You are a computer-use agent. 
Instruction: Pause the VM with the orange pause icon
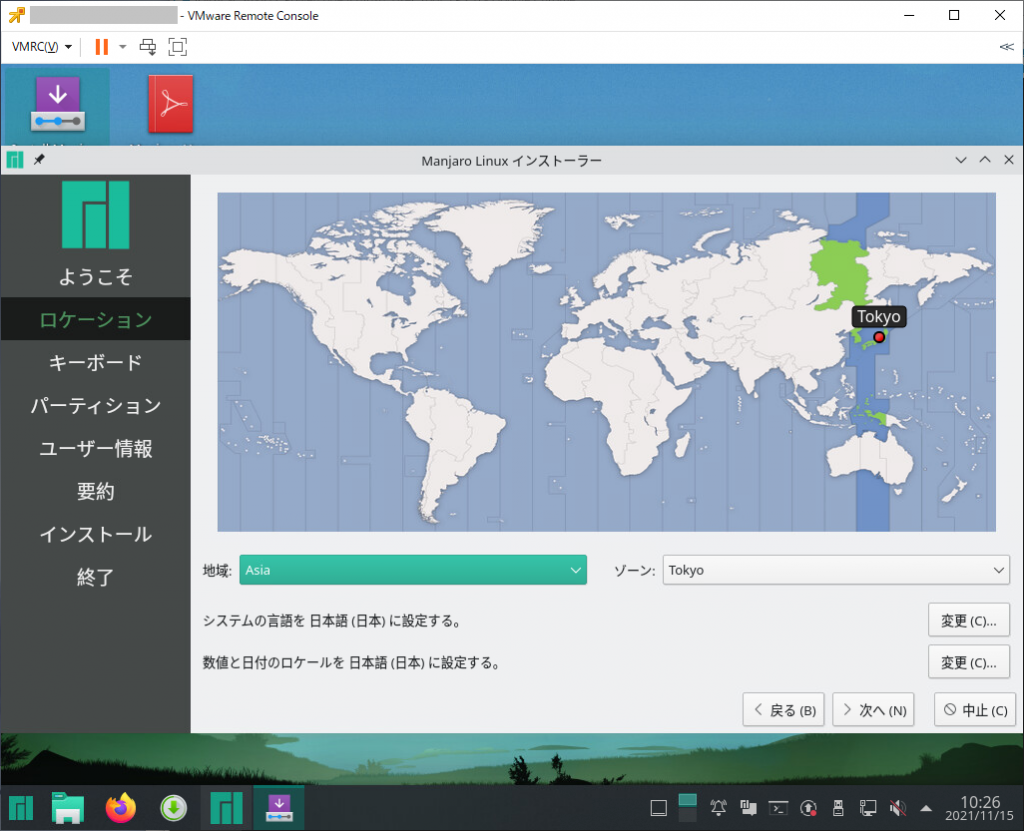[101, 46]
